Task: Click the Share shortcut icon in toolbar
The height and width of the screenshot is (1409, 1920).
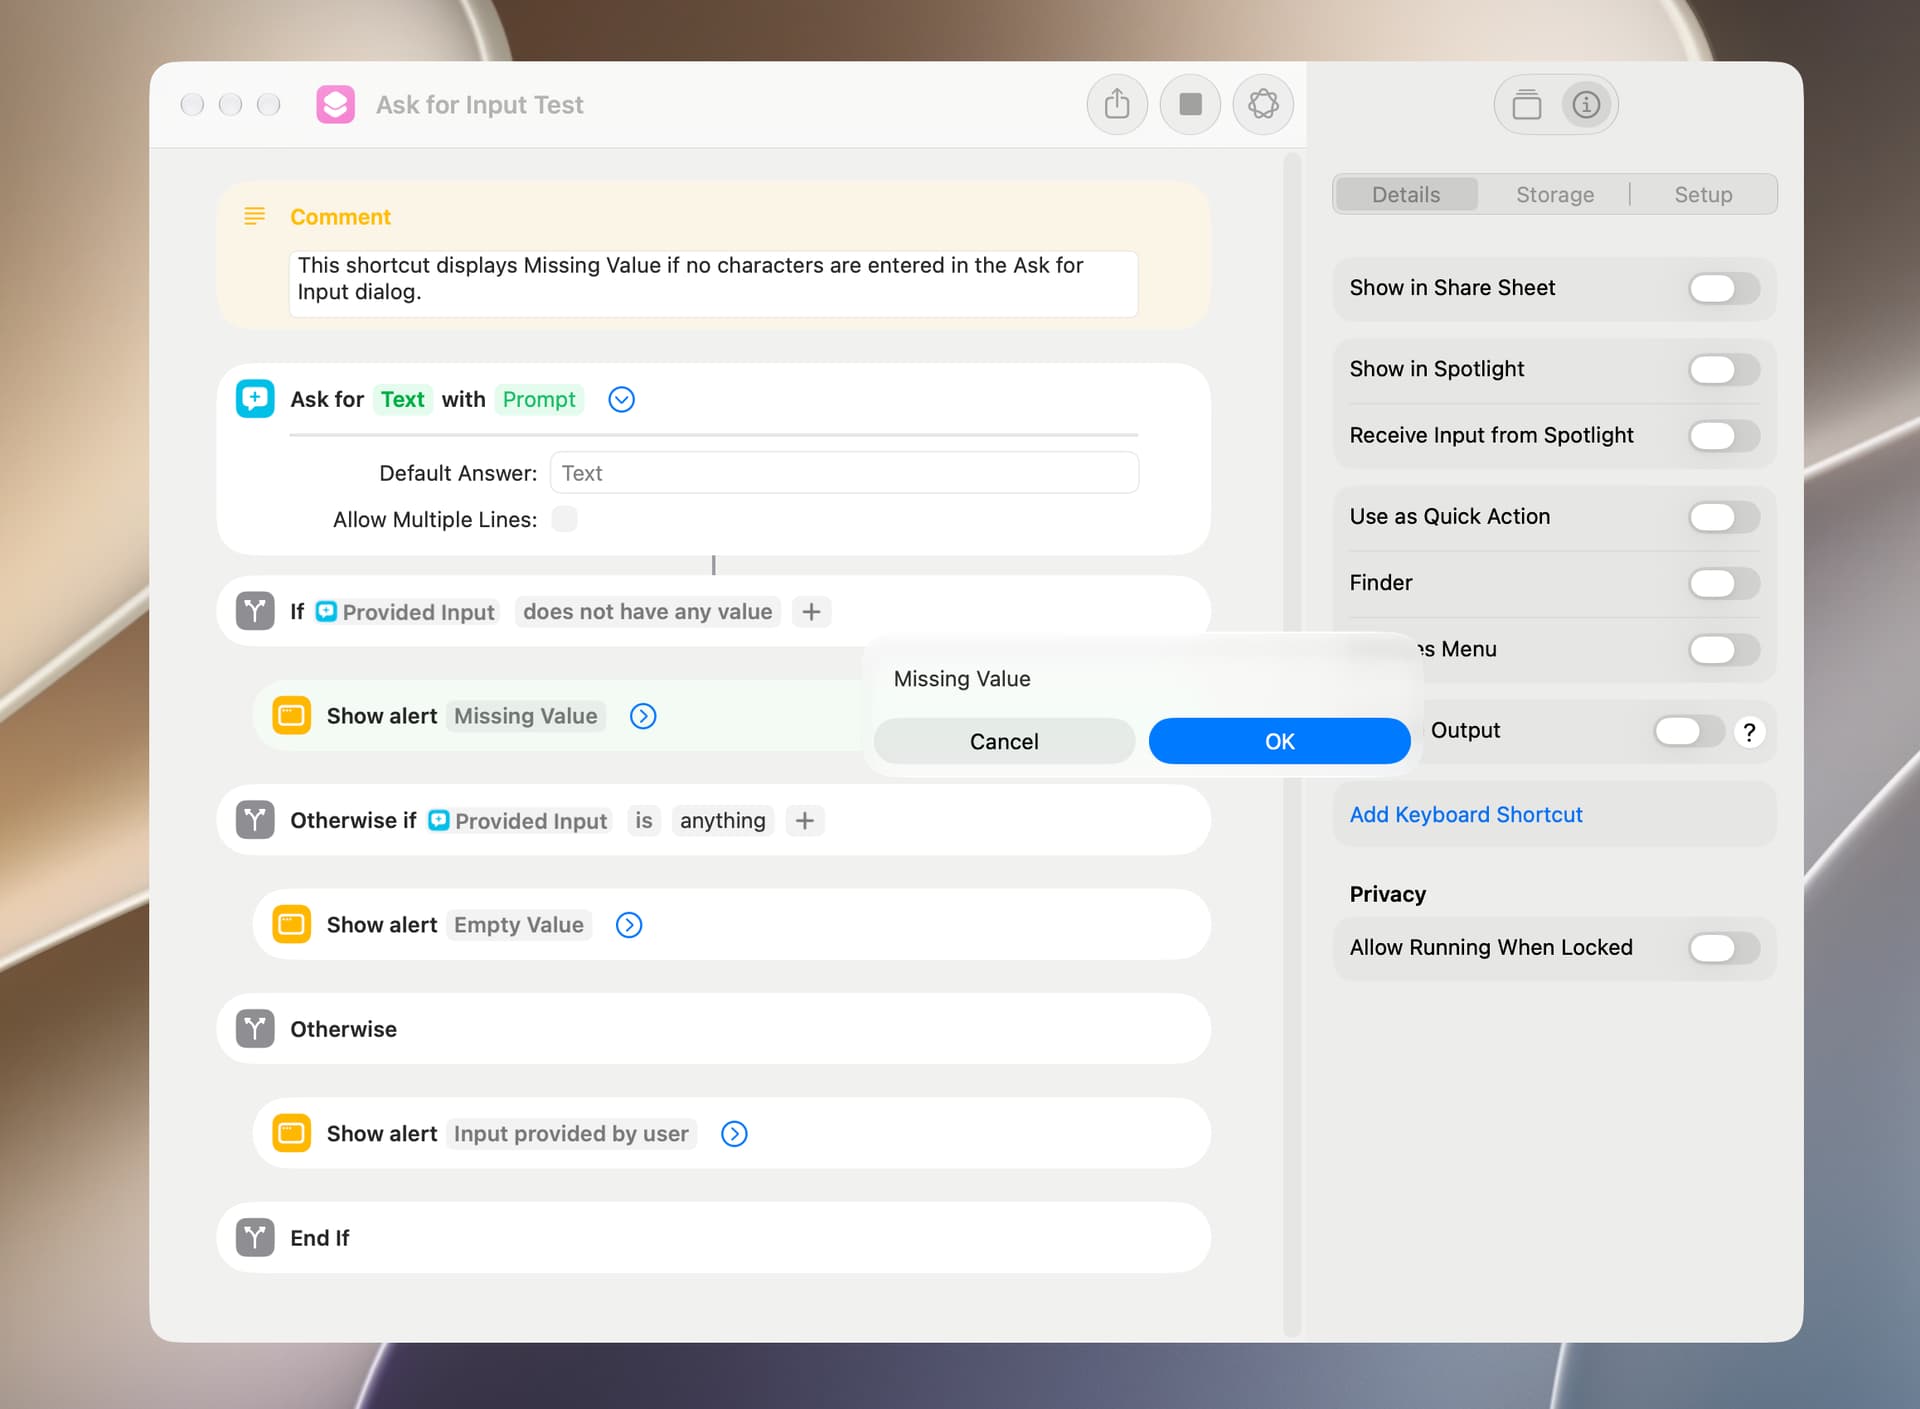Action: (x=1117, y=104)
